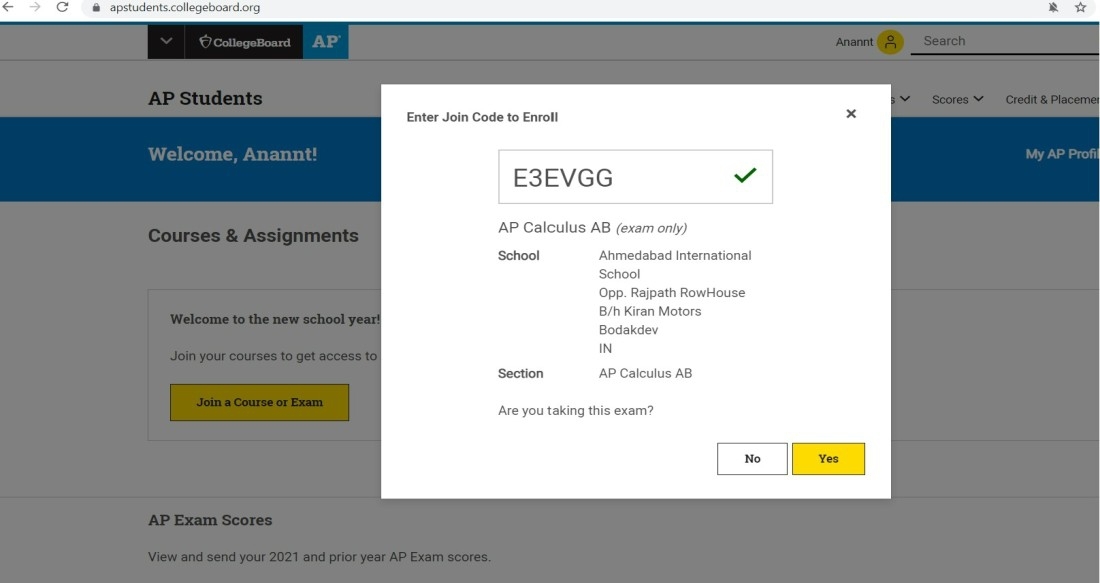Viewport: 1100px width, 583px height.
Task: Confirm enrollment with the Yes button
Action: click(x=829, y=459)
